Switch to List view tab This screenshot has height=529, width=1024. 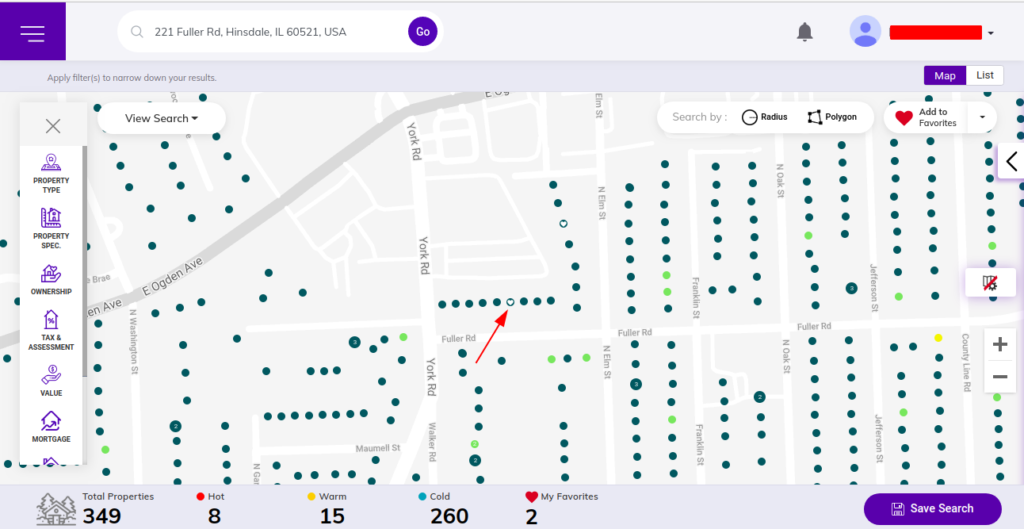(x=985, y=75)
